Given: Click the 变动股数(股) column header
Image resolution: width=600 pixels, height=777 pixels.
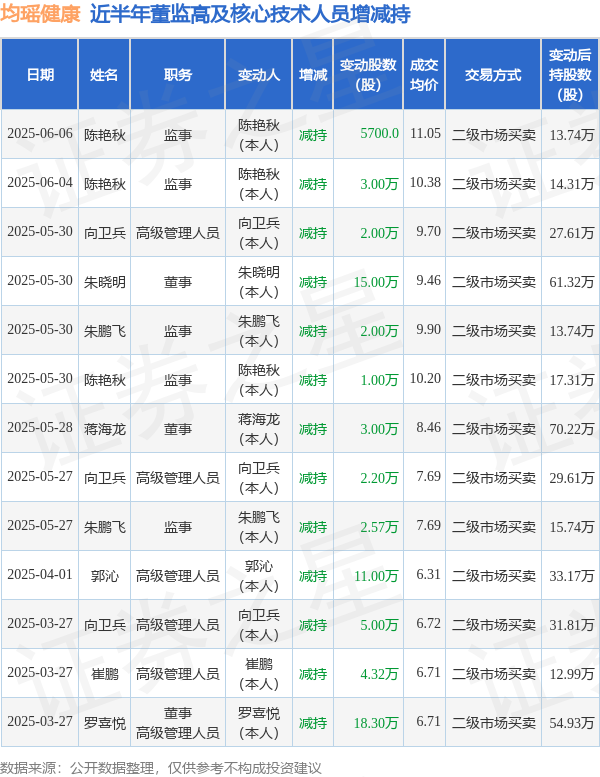Looking at the screenshot, I should pos(368,75).
